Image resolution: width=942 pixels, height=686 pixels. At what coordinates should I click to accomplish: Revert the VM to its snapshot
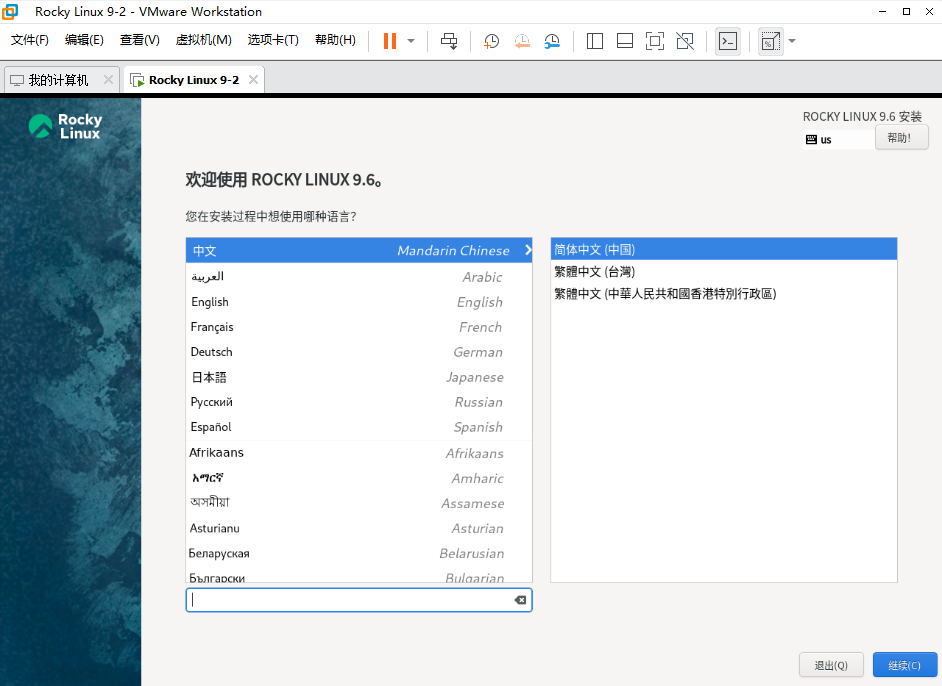tap(521, 41)
